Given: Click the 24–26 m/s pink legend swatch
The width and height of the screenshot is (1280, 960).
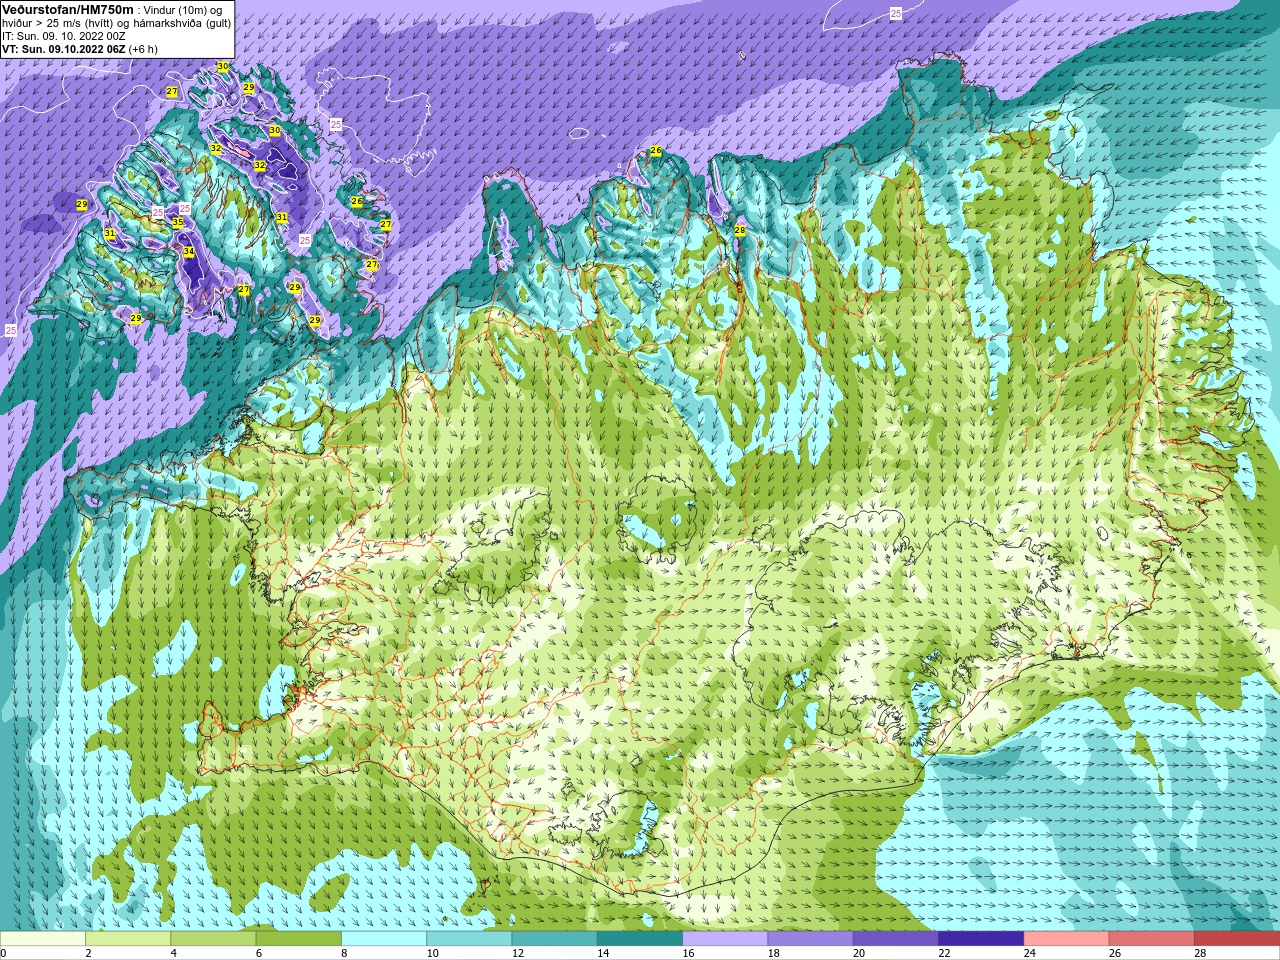Looking at the screenshot, I should pyautogui.click(x=1066, y=939).
